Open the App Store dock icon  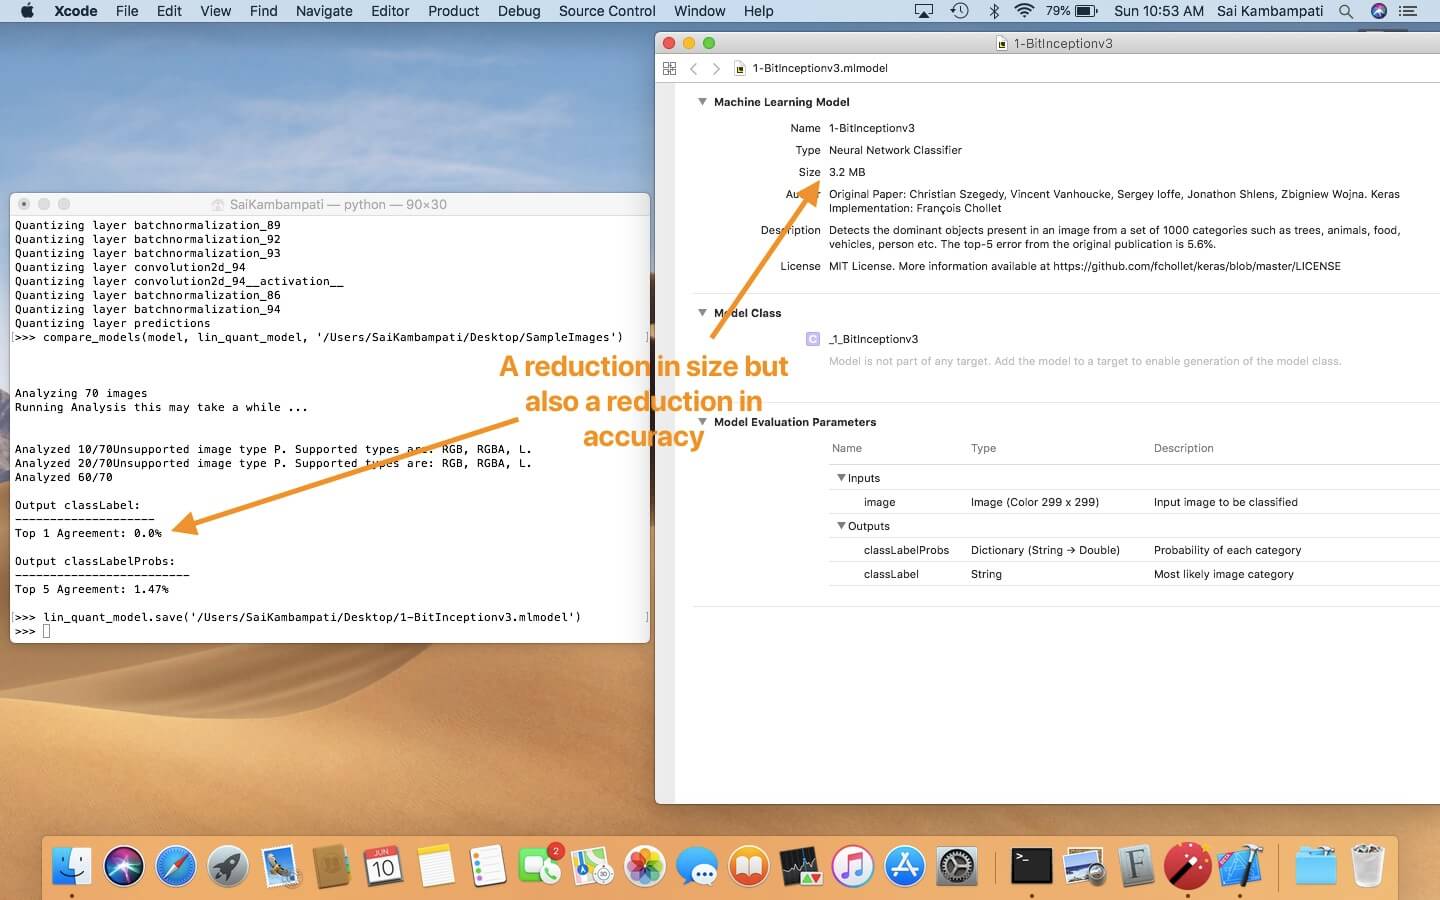[x=904, y=866]
